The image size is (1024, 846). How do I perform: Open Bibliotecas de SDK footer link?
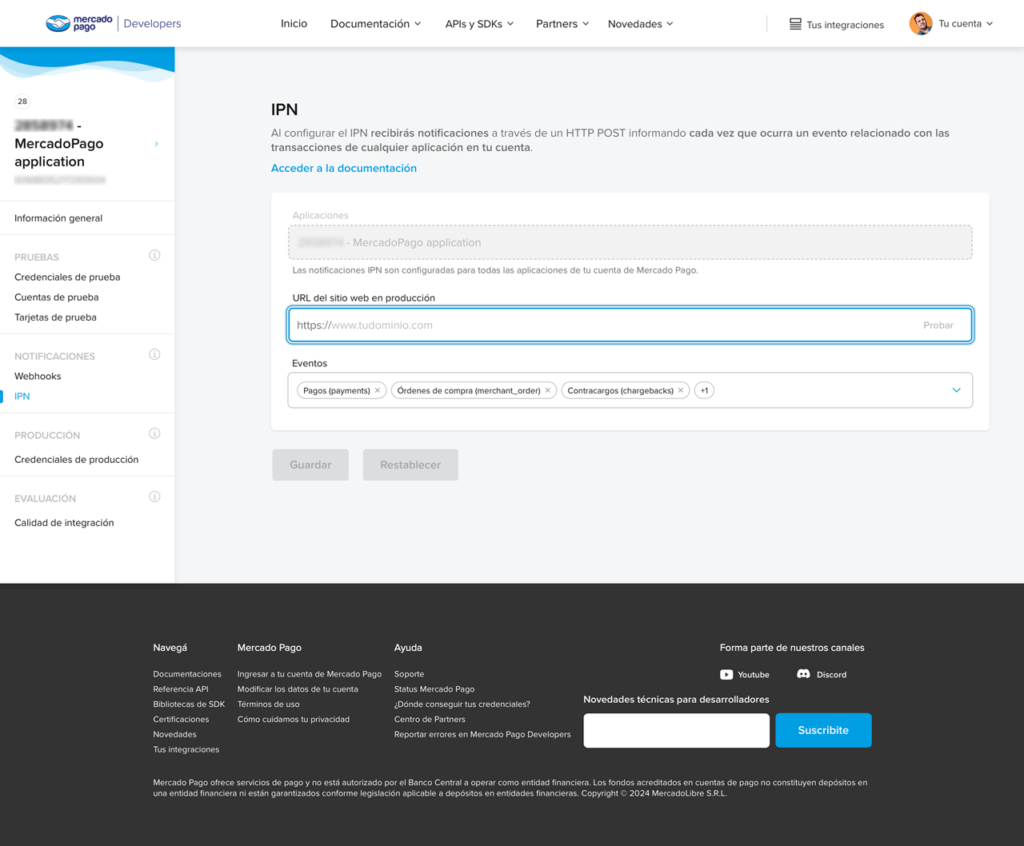pos(189,704)
